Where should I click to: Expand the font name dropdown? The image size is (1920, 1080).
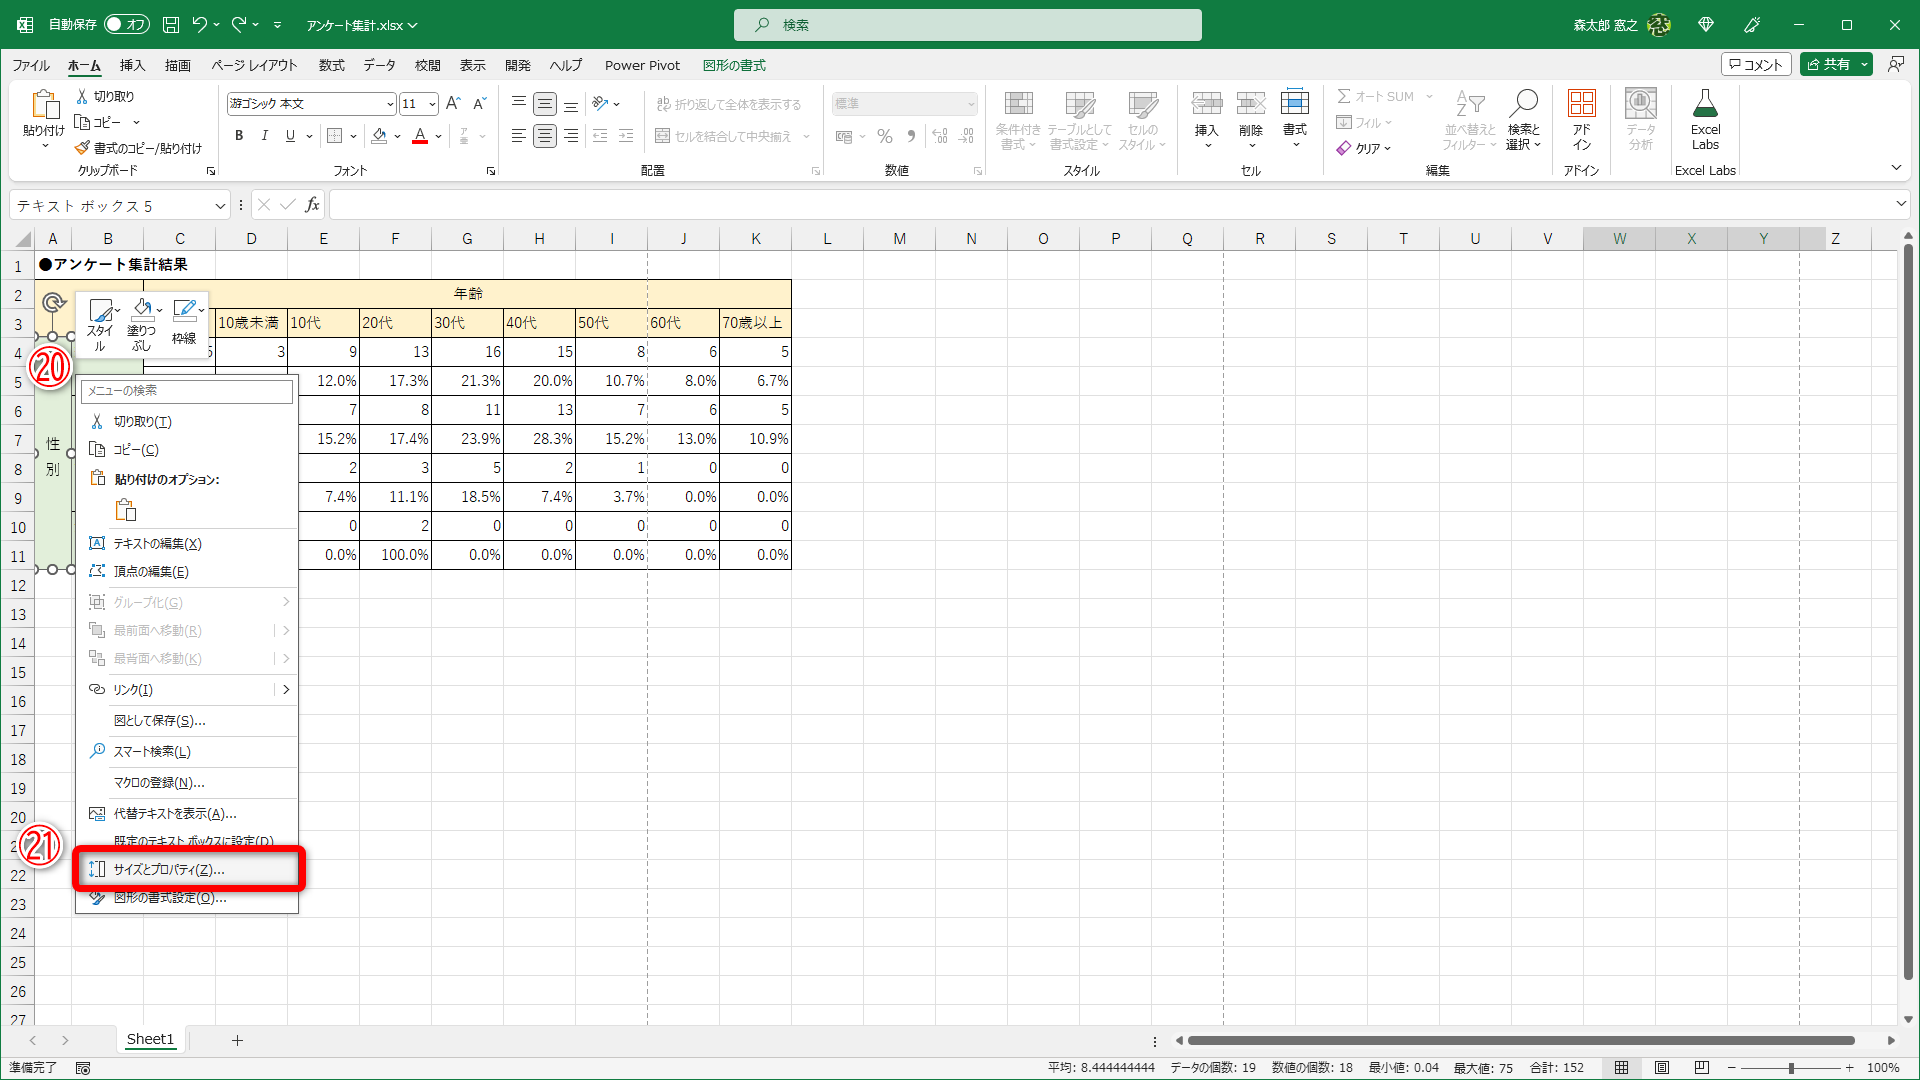390,104
